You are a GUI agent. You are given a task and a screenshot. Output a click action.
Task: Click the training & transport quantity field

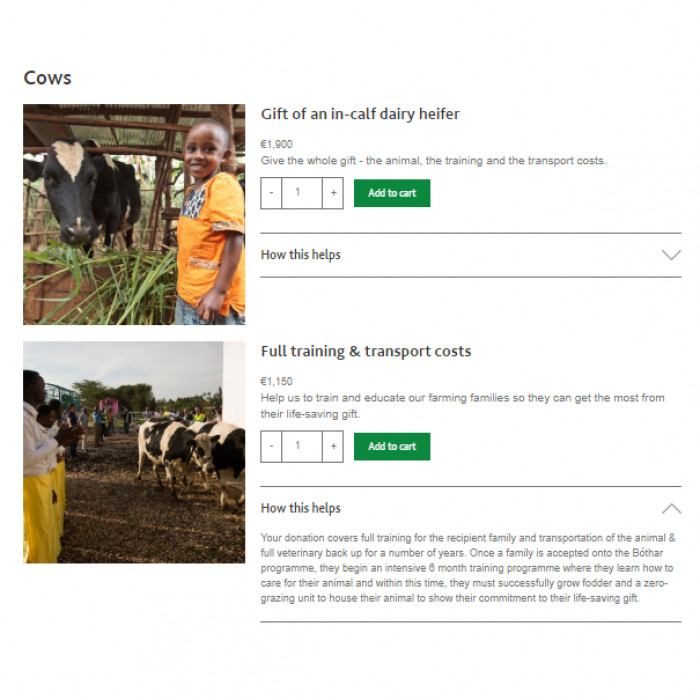[x=302, y=446]
